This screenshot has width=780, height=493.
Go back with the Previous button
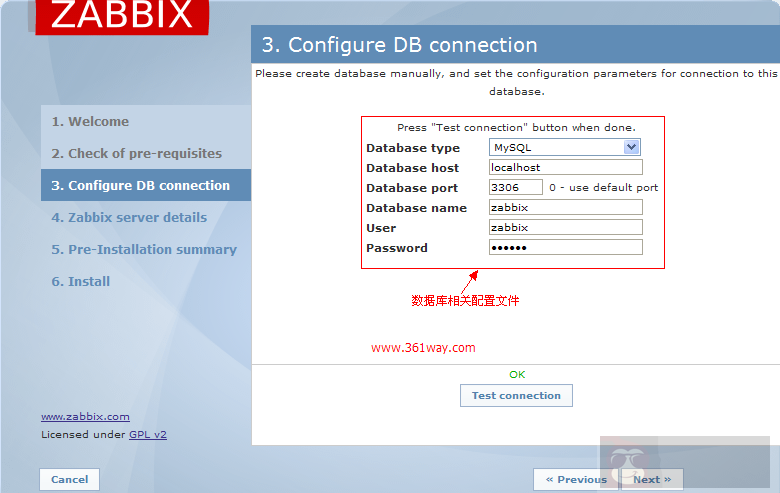tap(576, 480)
